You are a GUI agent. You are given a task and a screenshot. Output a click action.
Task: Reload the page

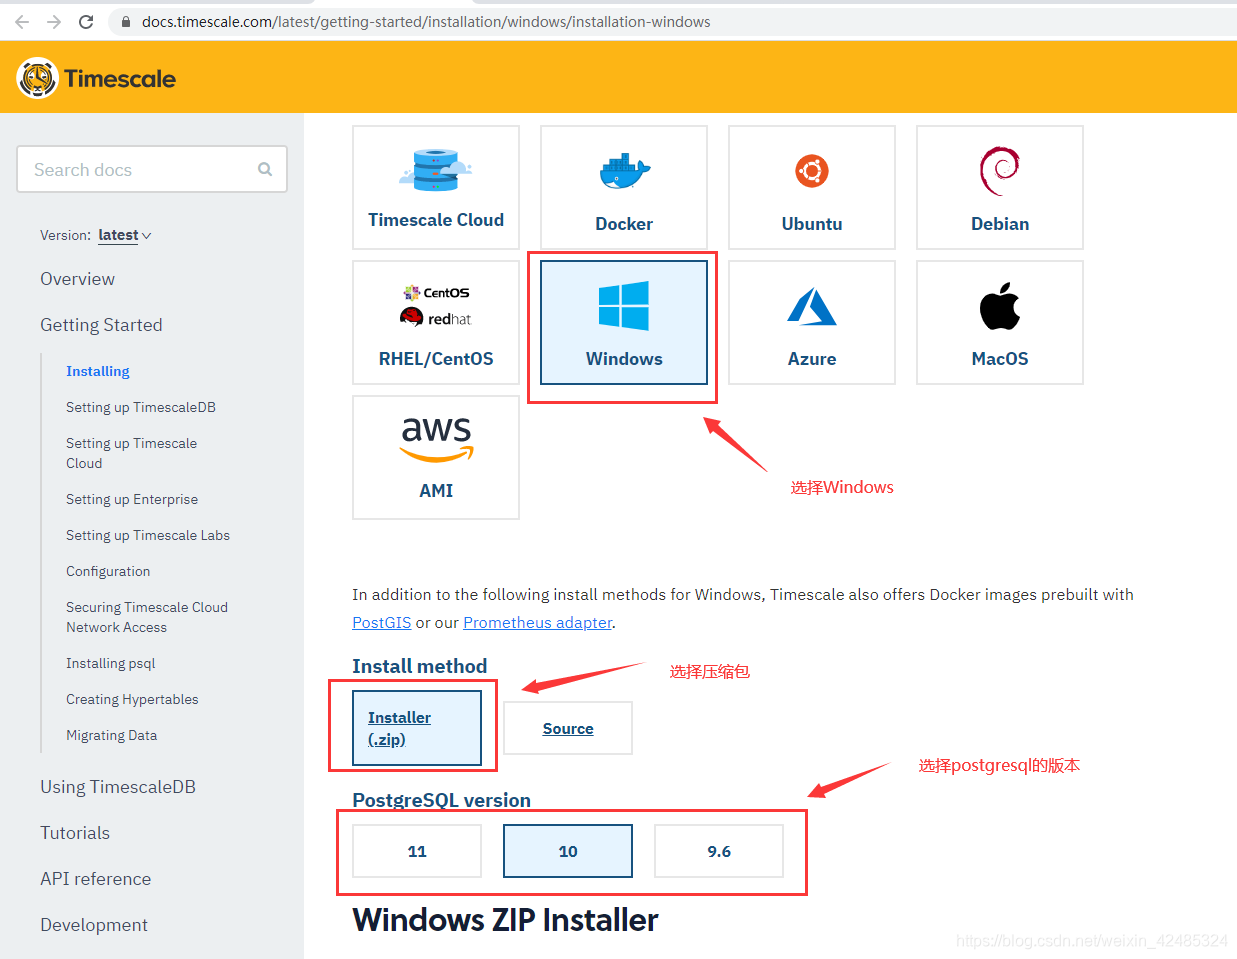(x=86, y=21)
